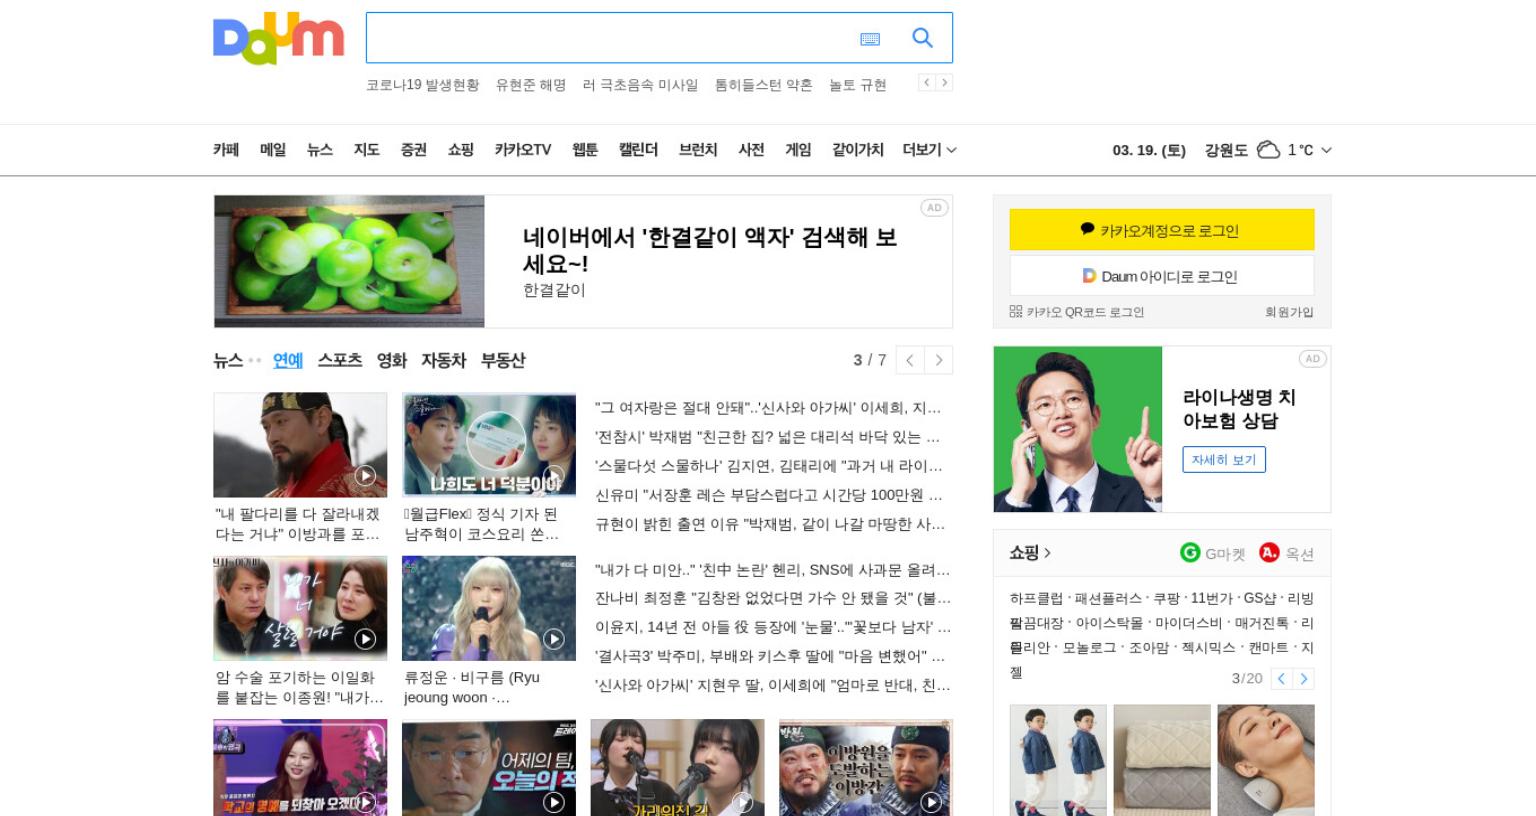Screen dimensions: 1536x816
Task: Open the 캘린더 menu item
Action: coord(638,150)
